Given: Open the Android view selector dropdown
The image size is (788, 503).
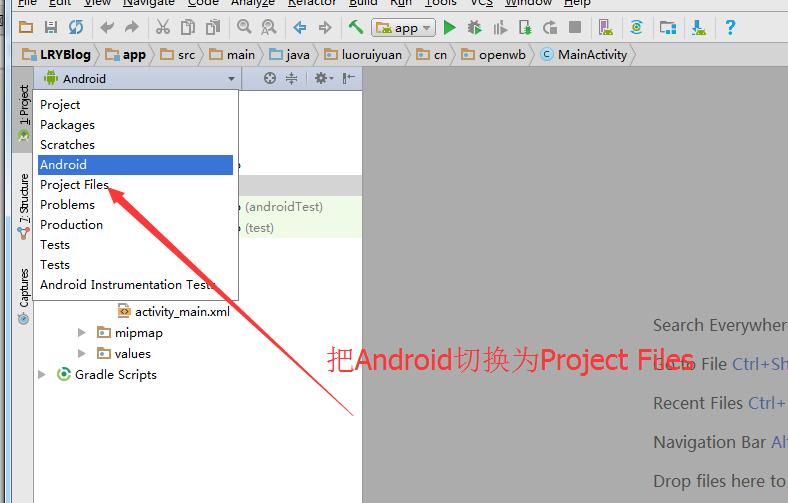Looking at the screenshot, I should point(138,78).
